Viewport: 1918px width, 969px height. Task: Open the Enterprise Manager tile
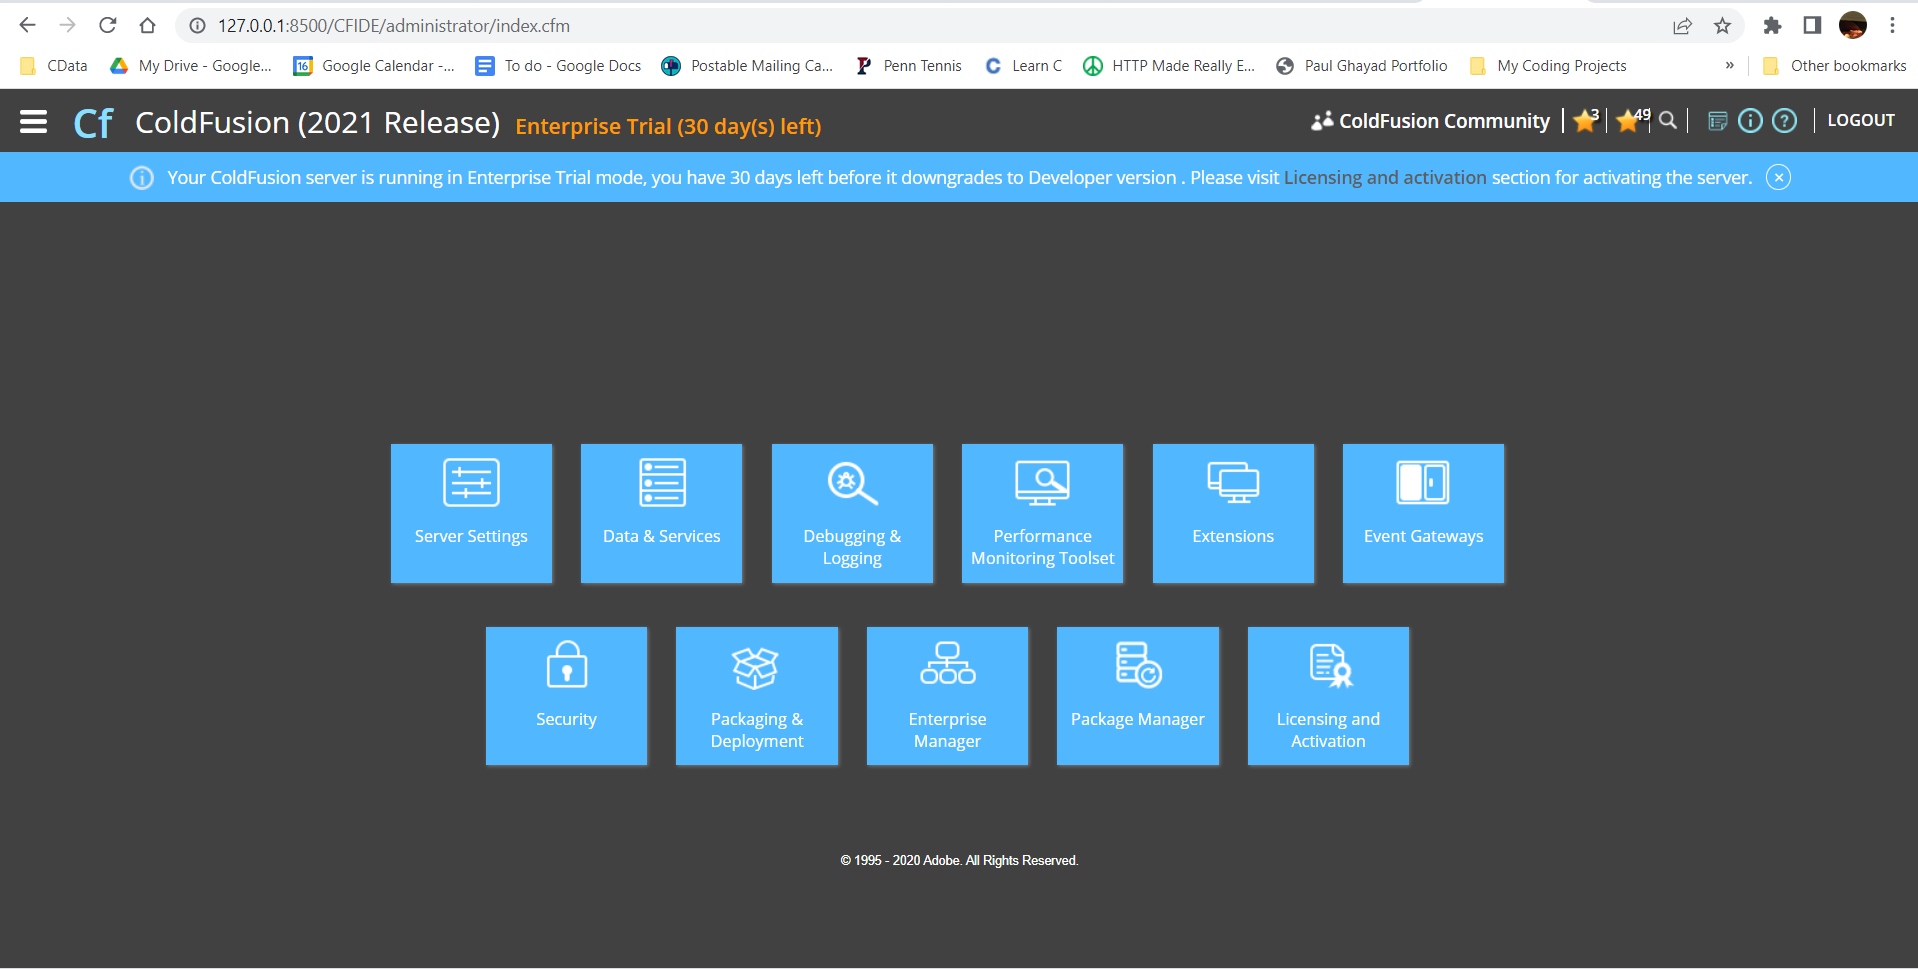point(947,696)
